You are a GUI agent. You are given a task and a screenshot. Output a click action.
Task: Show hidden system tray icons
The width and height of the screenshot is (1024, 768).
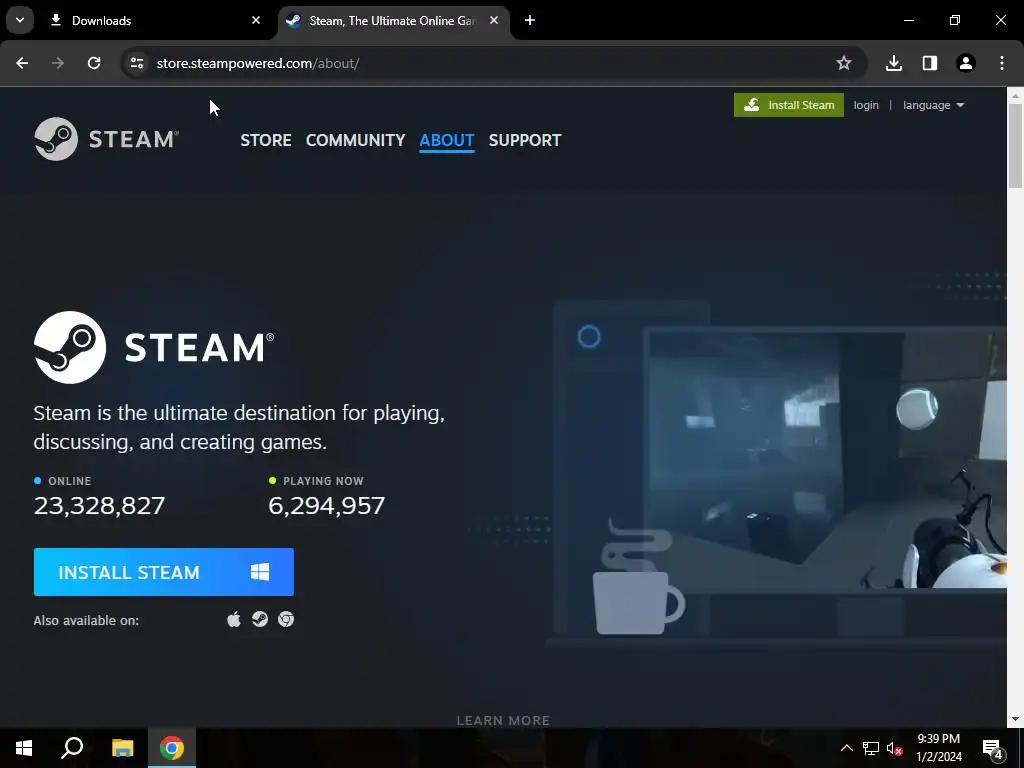pyautogui.click(x=846, y=748)
